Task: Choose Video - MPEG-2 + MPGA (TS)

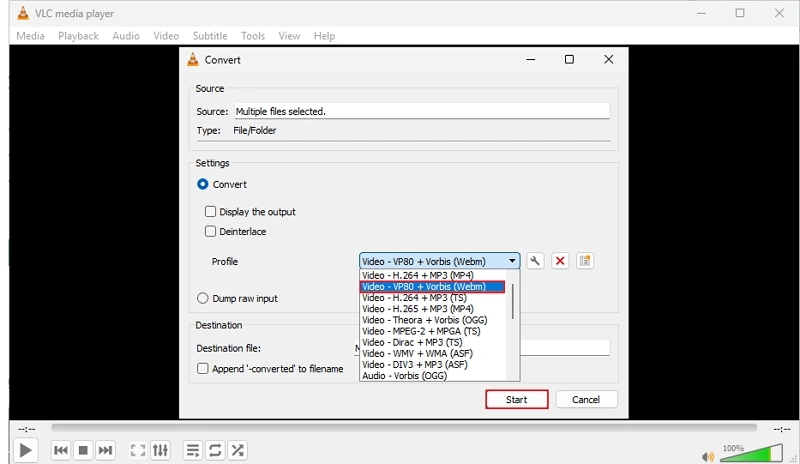Action: tap(433, 331)
